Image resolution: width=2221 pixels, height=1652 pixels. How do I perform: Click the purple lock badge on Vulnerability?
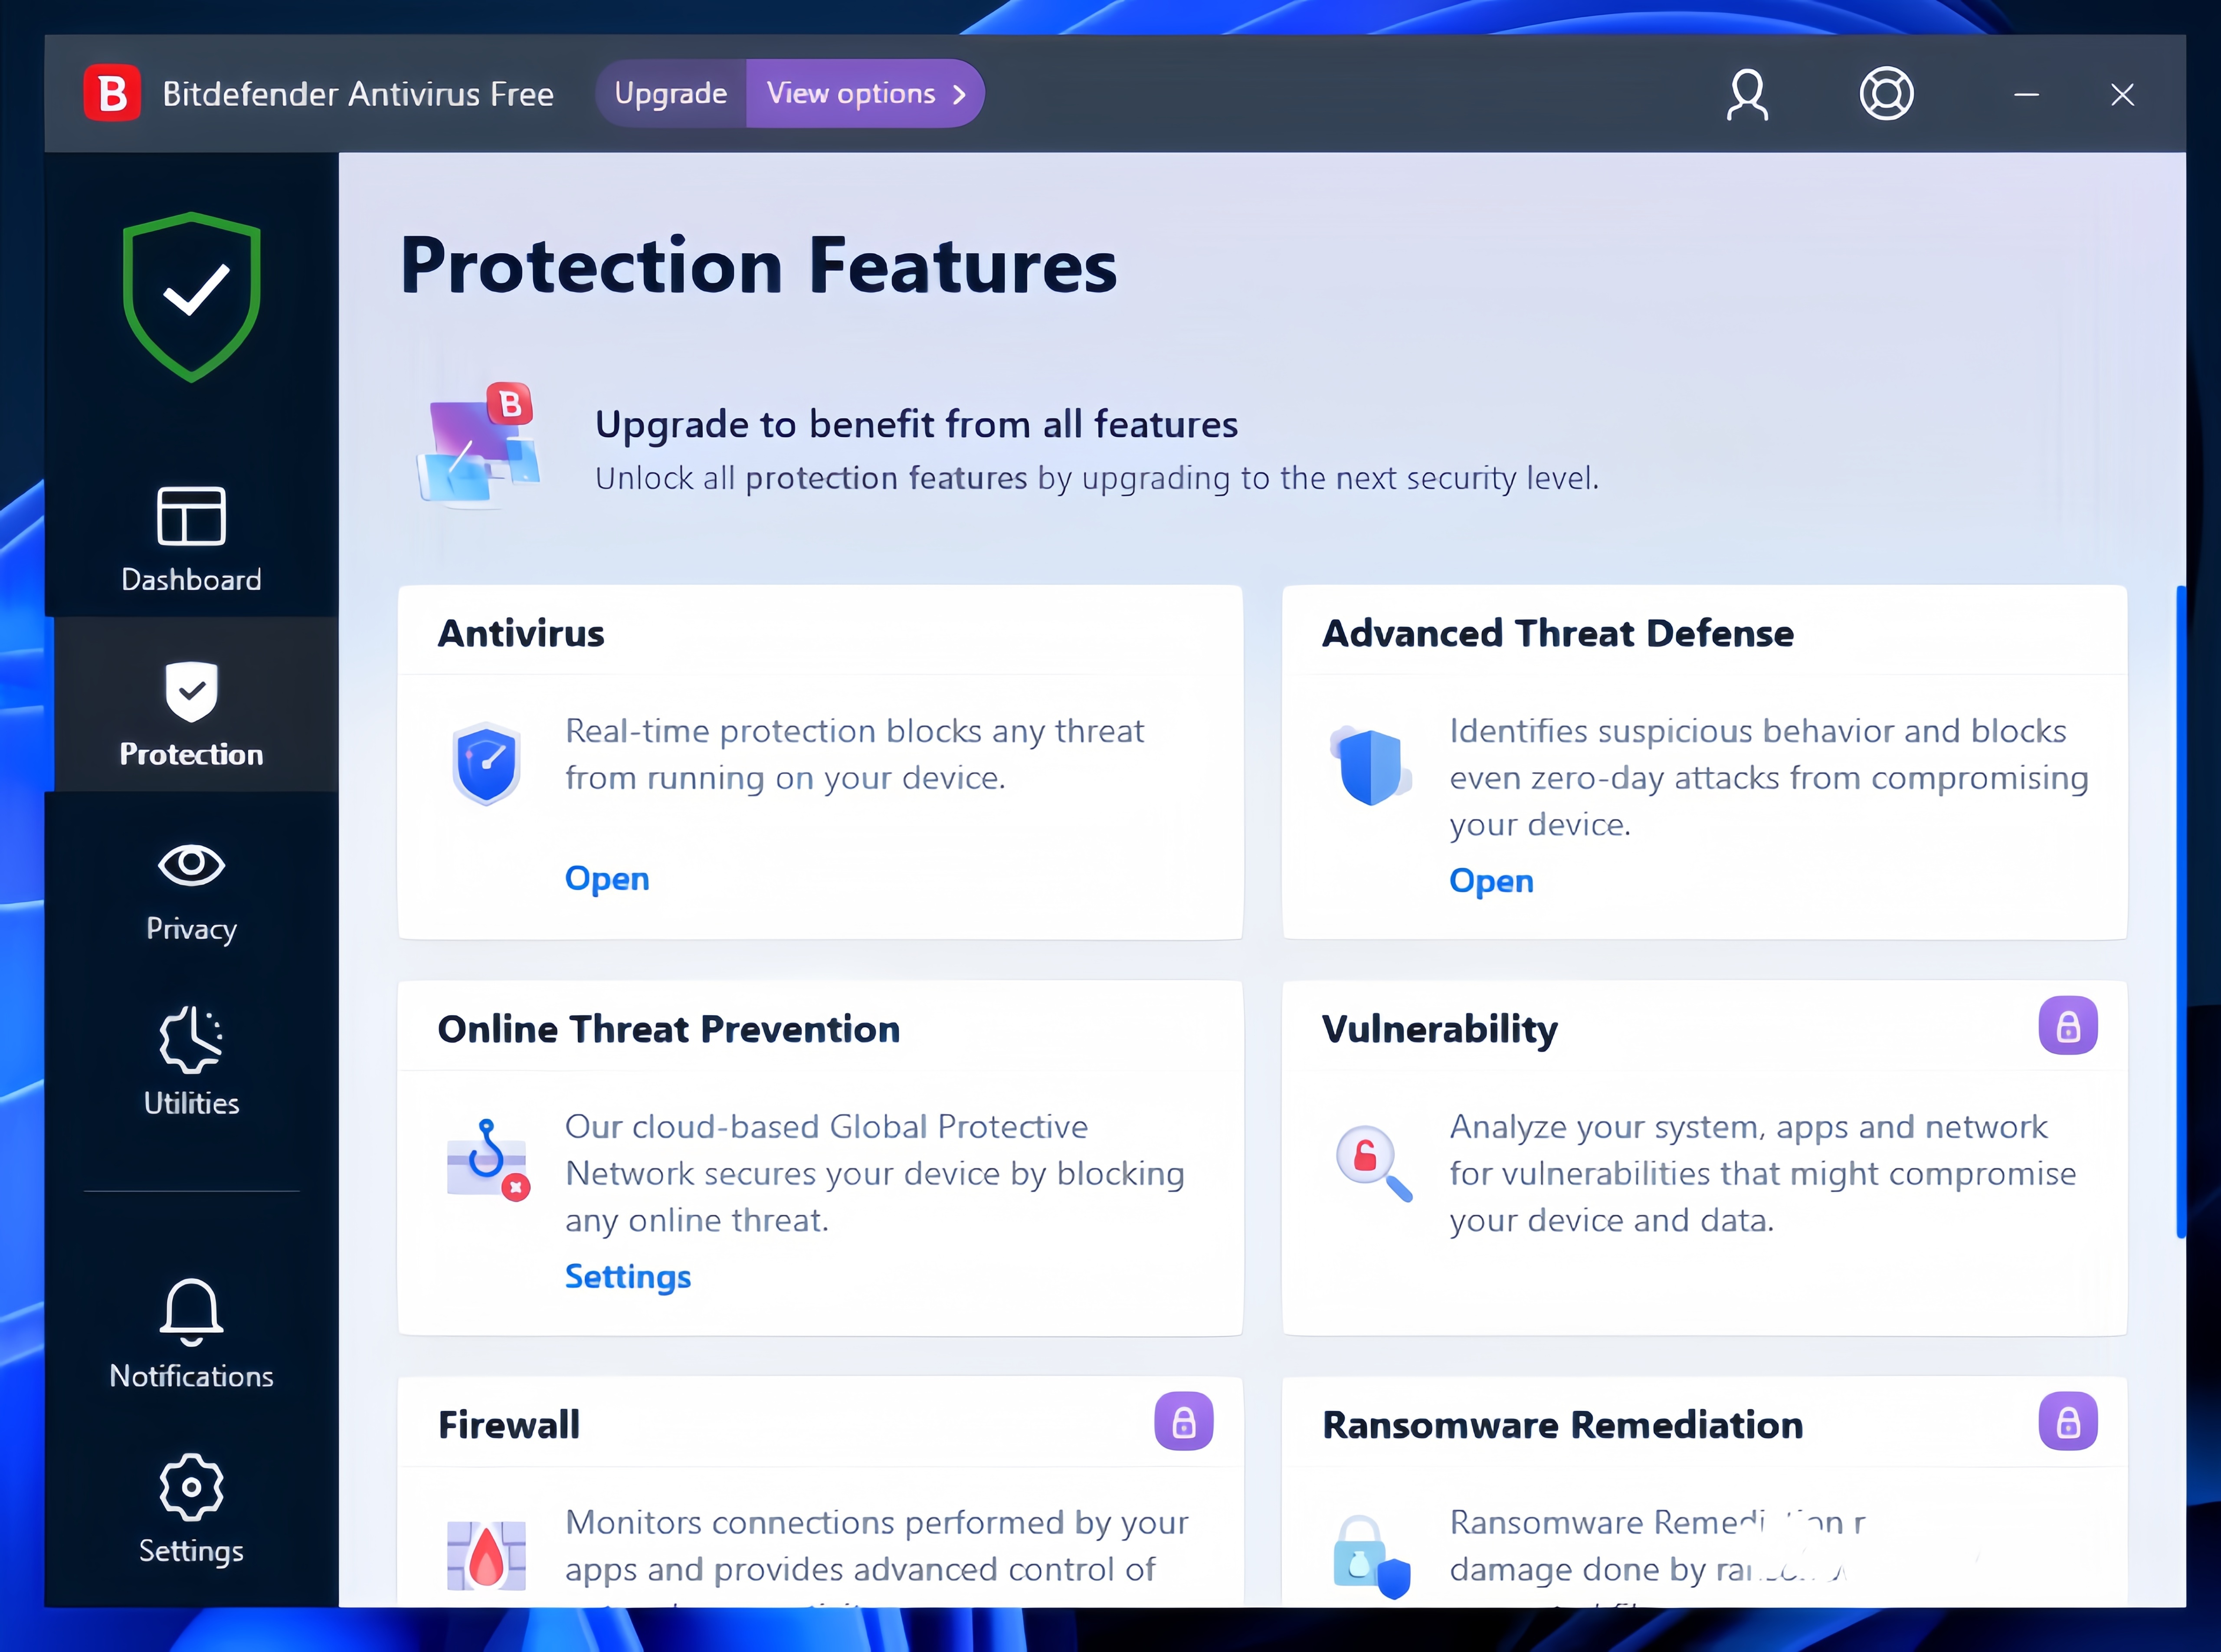click(x=2068, y=1025)
